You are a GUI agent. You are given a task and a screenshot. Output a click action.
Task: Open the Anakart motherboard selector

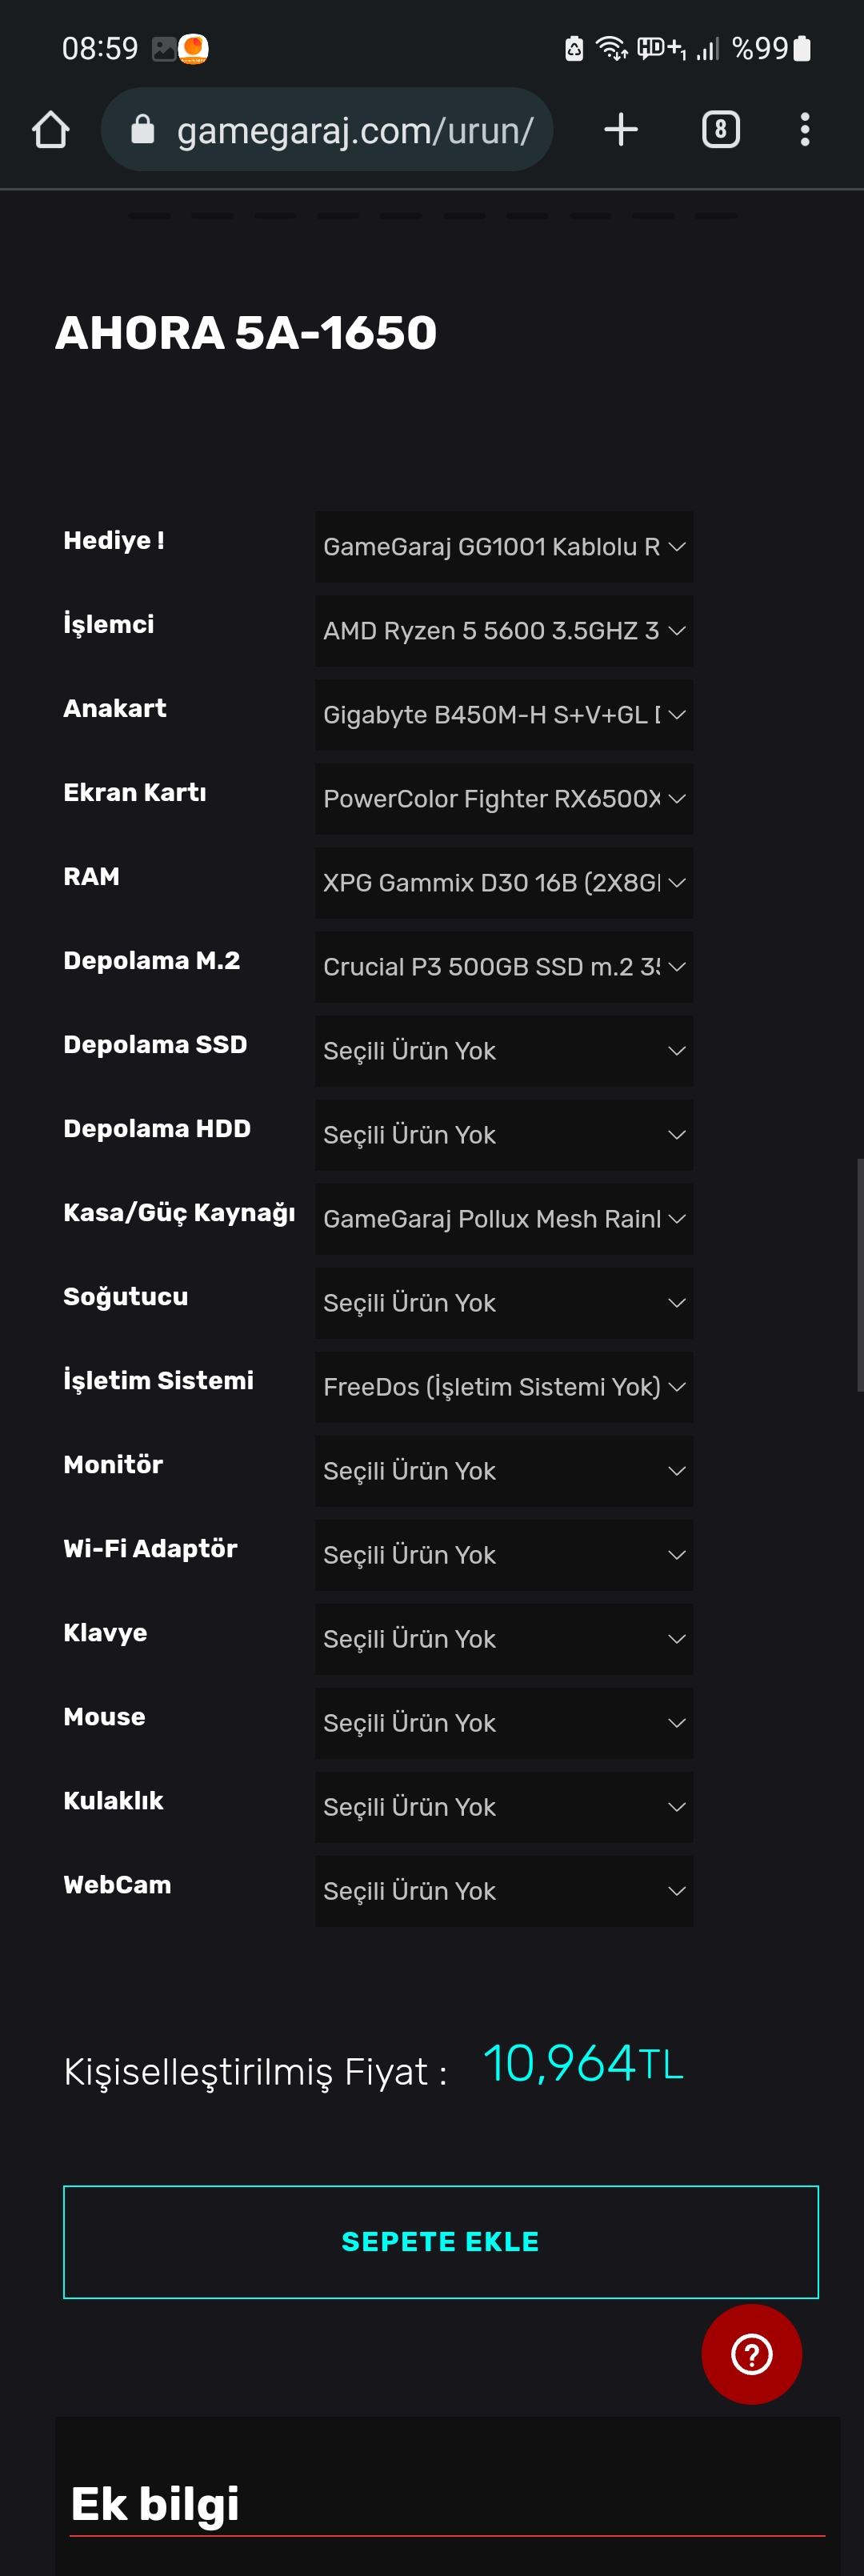coord(503,715)
